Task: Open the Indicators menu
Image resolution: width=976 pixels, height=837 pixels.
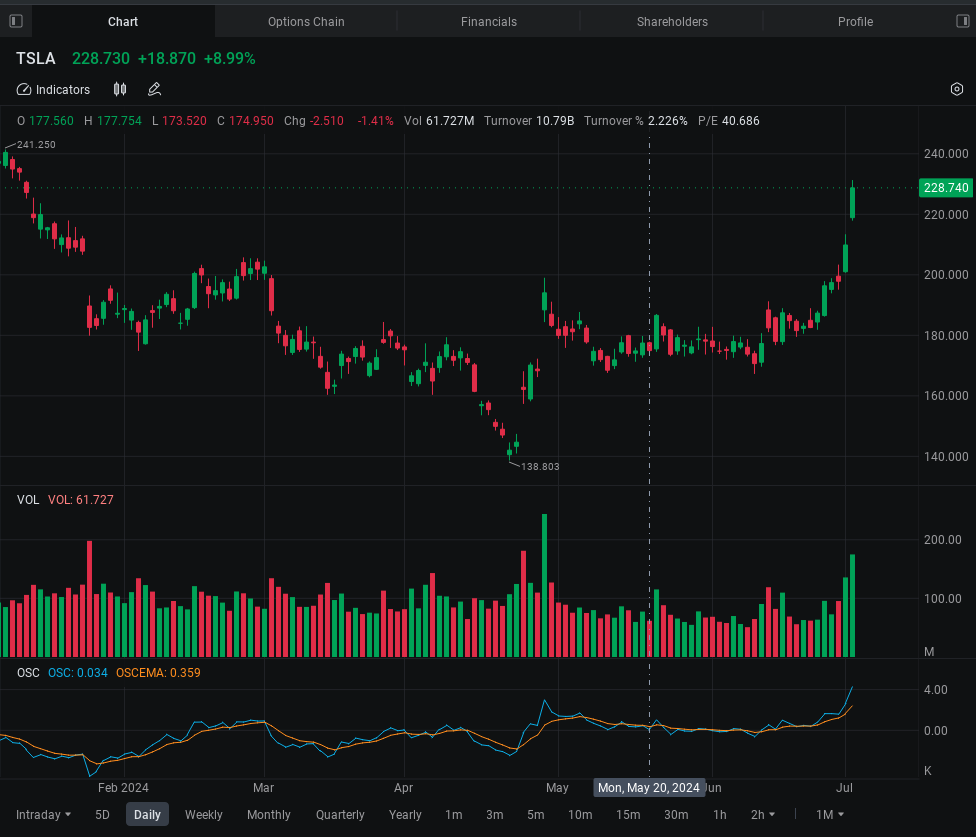Action: (54, 90)
